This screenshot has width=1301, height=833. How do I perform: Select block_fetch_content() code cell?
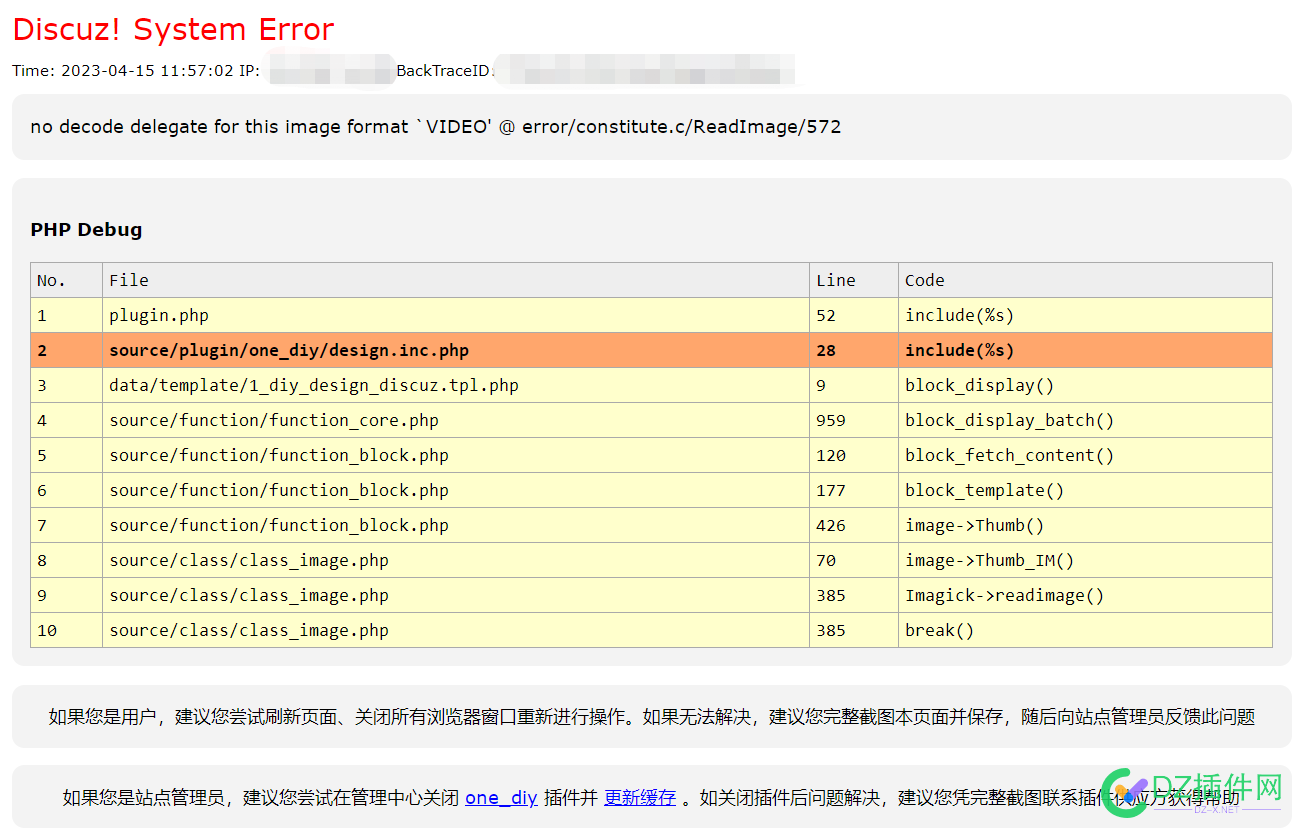pyautogui.click(x=1085, y=455)
